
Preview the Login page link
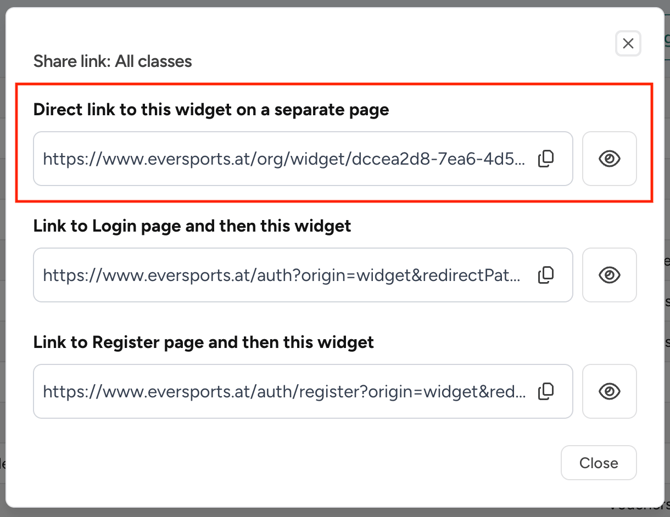click(609, 275)
